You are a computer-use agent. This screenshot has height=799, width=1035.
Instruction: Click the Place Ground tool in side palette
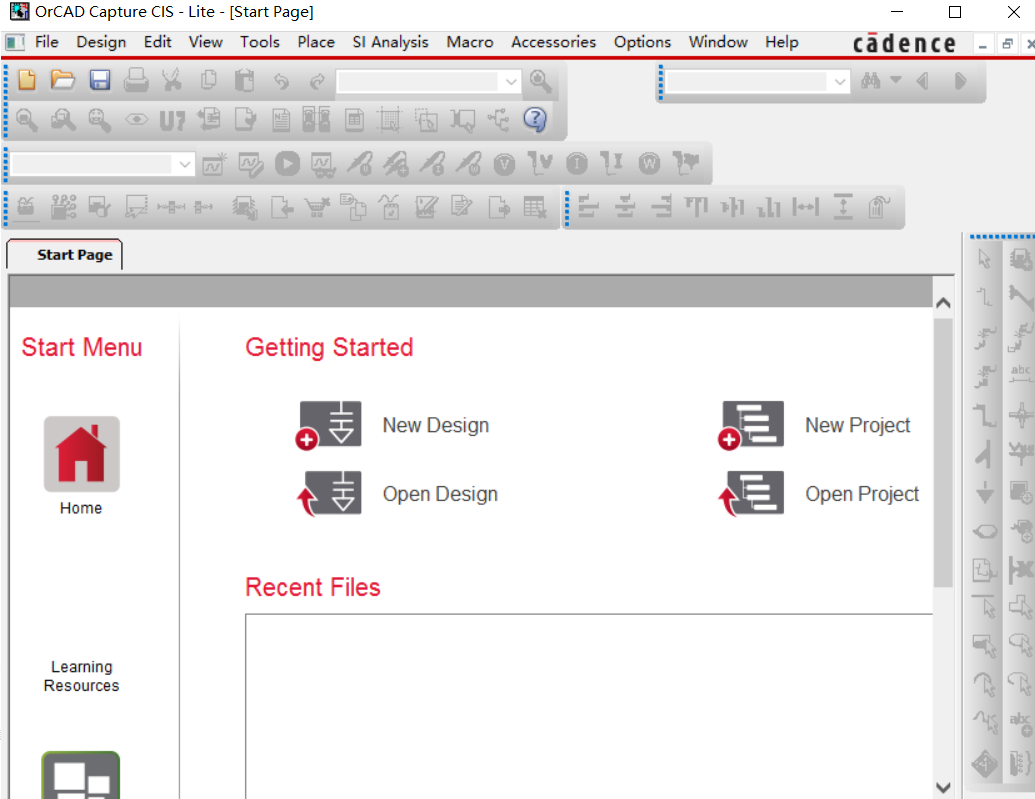[984, 493]
